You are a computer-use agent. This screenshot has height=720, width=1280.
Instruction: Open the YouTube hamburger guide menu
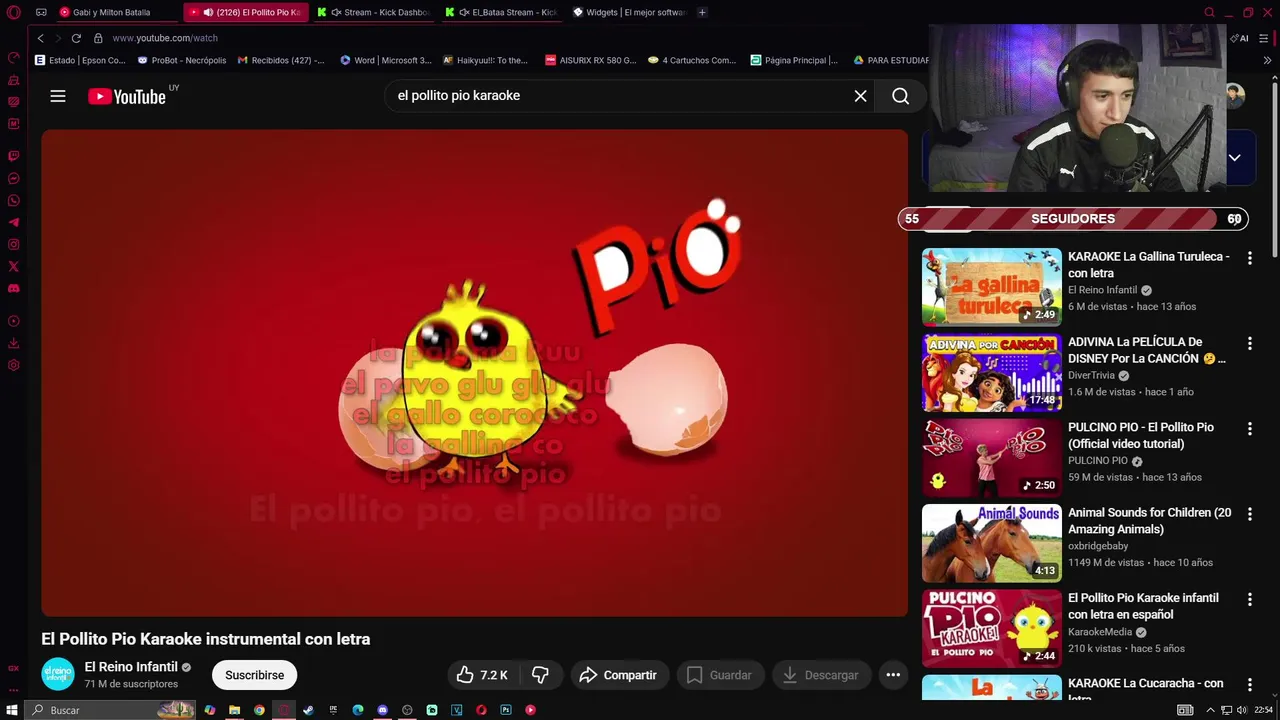58,96
